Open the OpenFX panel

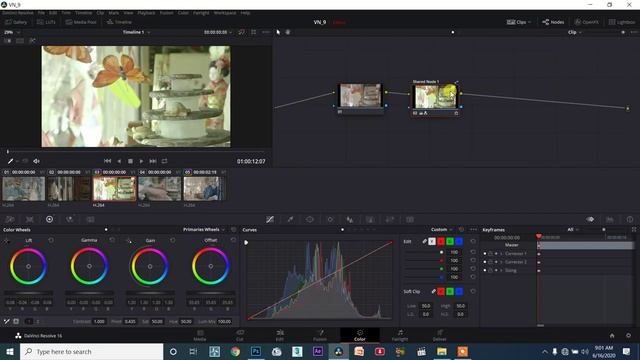(587, 22)
